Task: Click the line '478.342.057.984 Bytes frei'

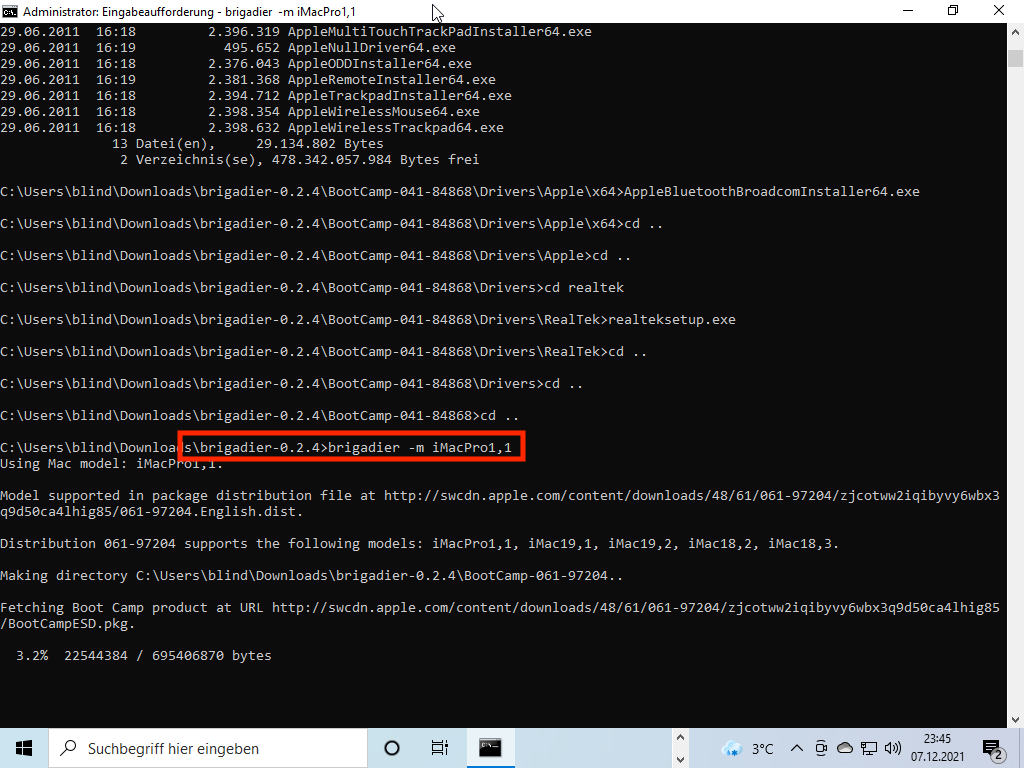Action: pyautogui.click(x=376, y=159)
